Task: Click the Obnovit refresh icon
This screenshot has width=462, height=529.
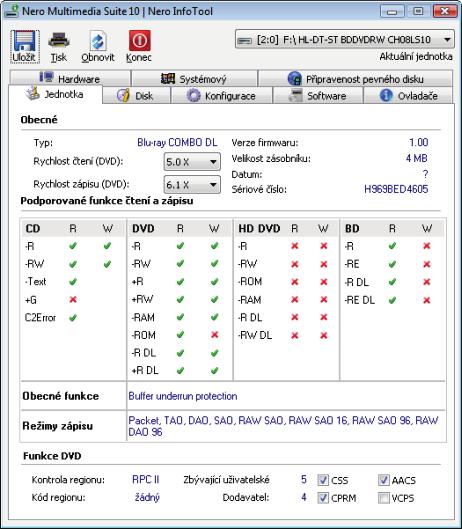Action: tap(98, 41)
